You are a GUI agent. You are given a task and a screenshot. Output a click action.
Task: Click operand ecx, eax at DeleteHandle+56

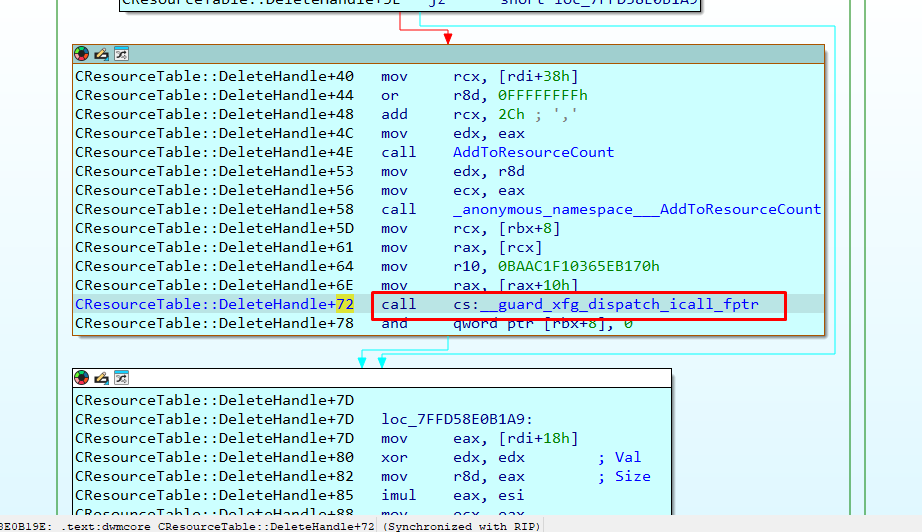(489, 190)
